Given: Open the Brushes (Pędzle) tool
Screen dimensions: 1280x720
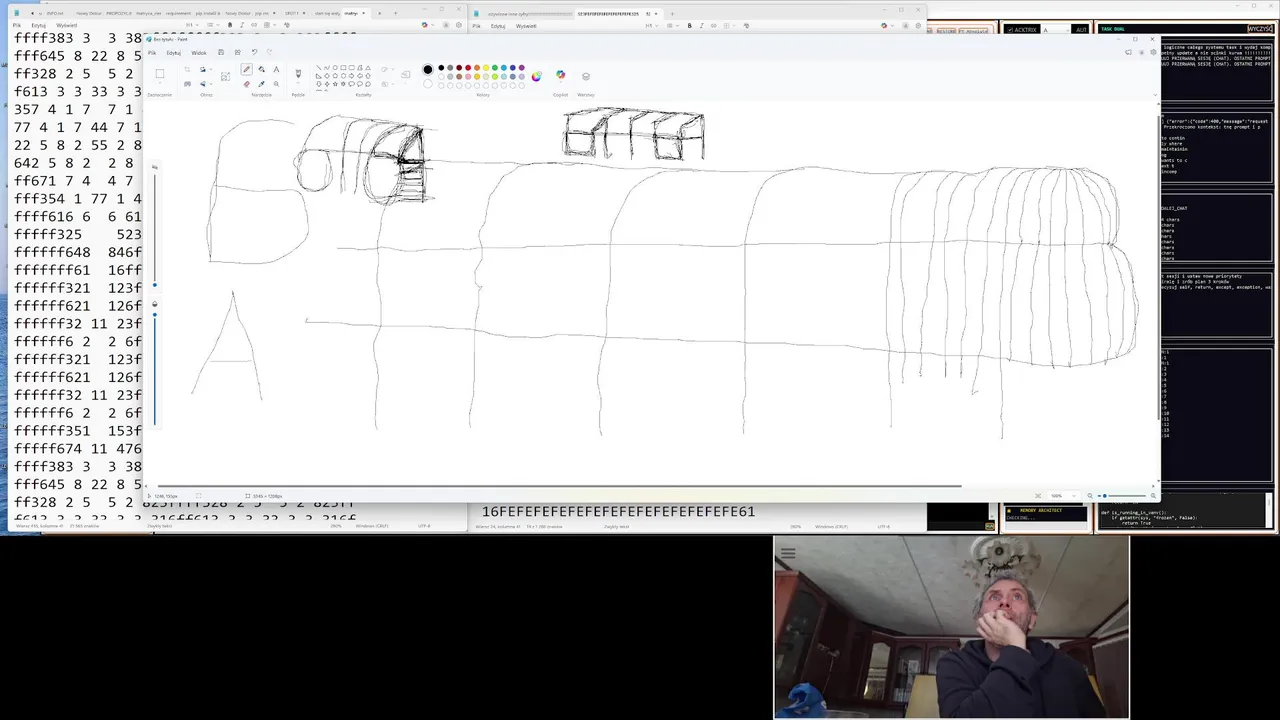Looking at the screenshot, I should tap(298, 73).
